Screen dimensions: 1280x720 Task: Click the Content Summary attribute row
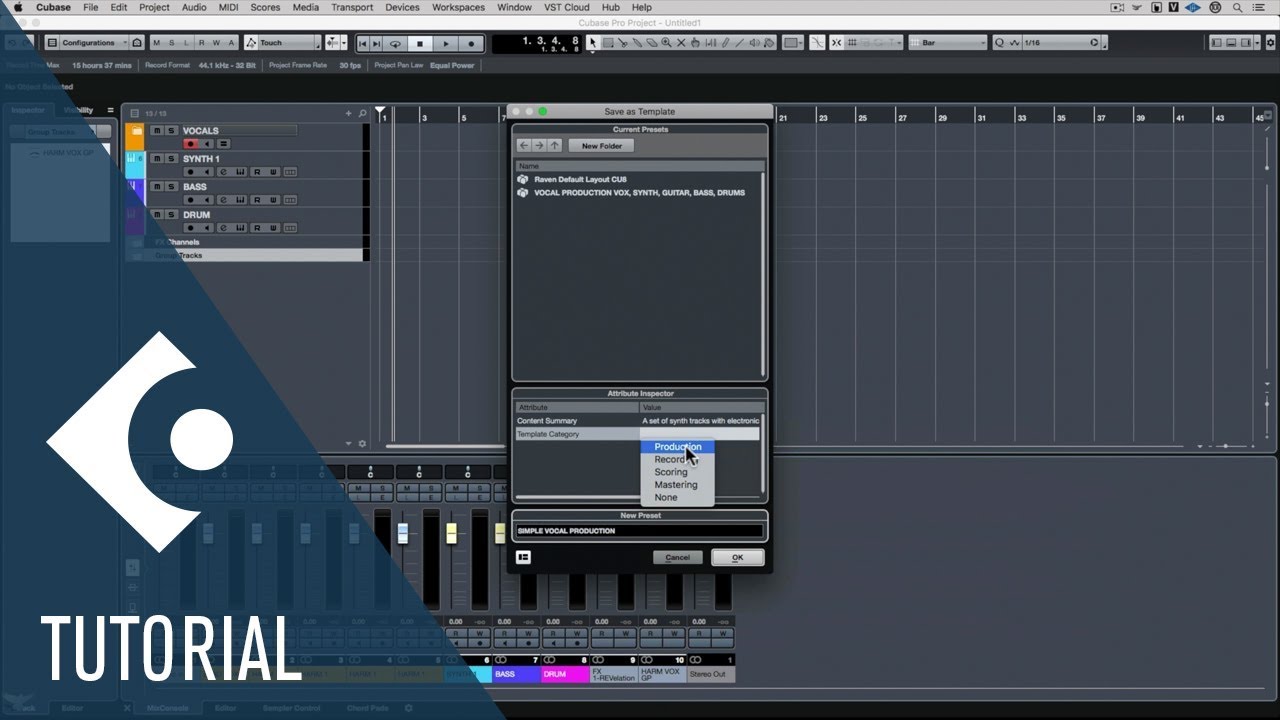(x=638, y=421)
